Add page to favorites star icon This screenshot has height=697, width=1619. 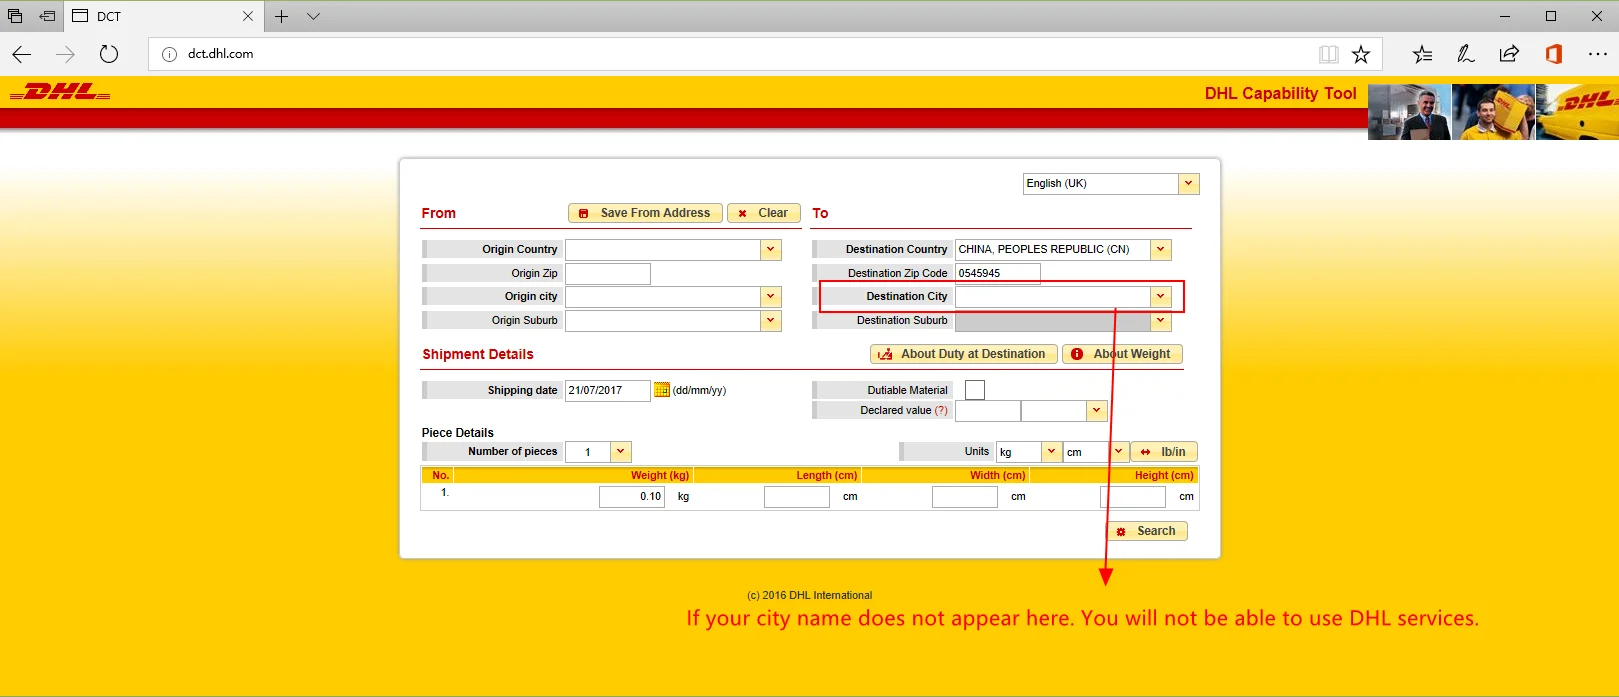(1361, 54)
